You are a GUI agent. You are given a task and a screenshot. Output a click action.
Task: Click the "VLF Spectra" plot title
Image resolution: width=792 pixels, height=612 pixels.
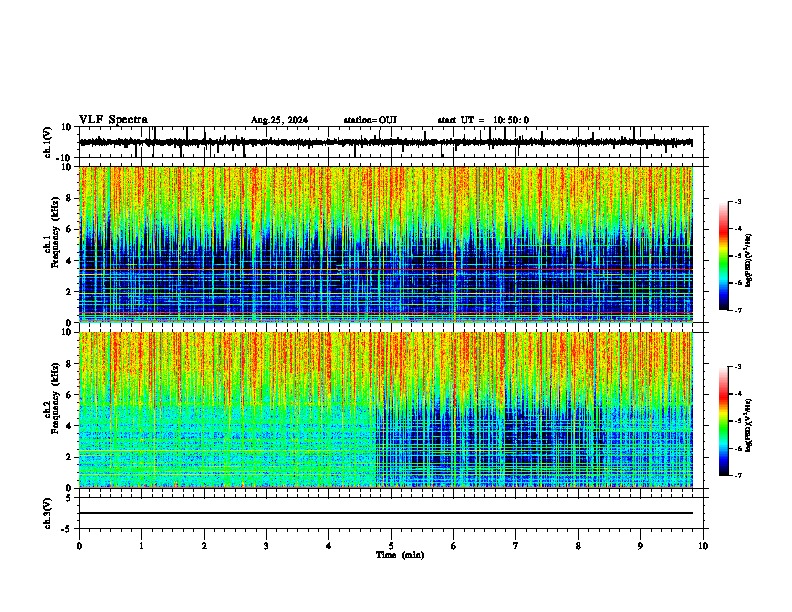[x=113, y=119]
